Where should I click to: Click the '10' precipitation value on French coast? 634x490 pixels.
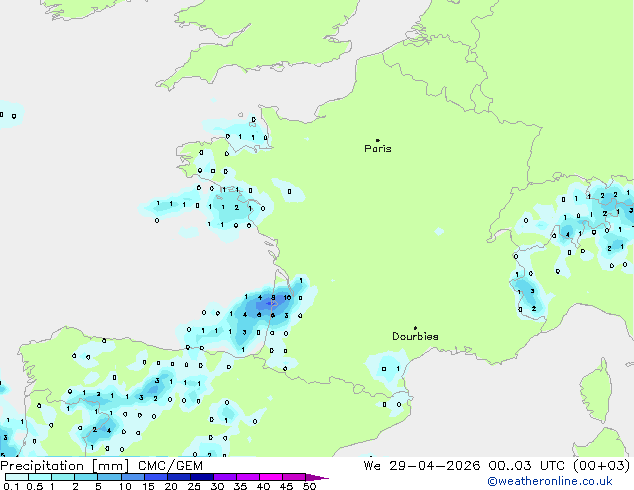tap(287, 298)
